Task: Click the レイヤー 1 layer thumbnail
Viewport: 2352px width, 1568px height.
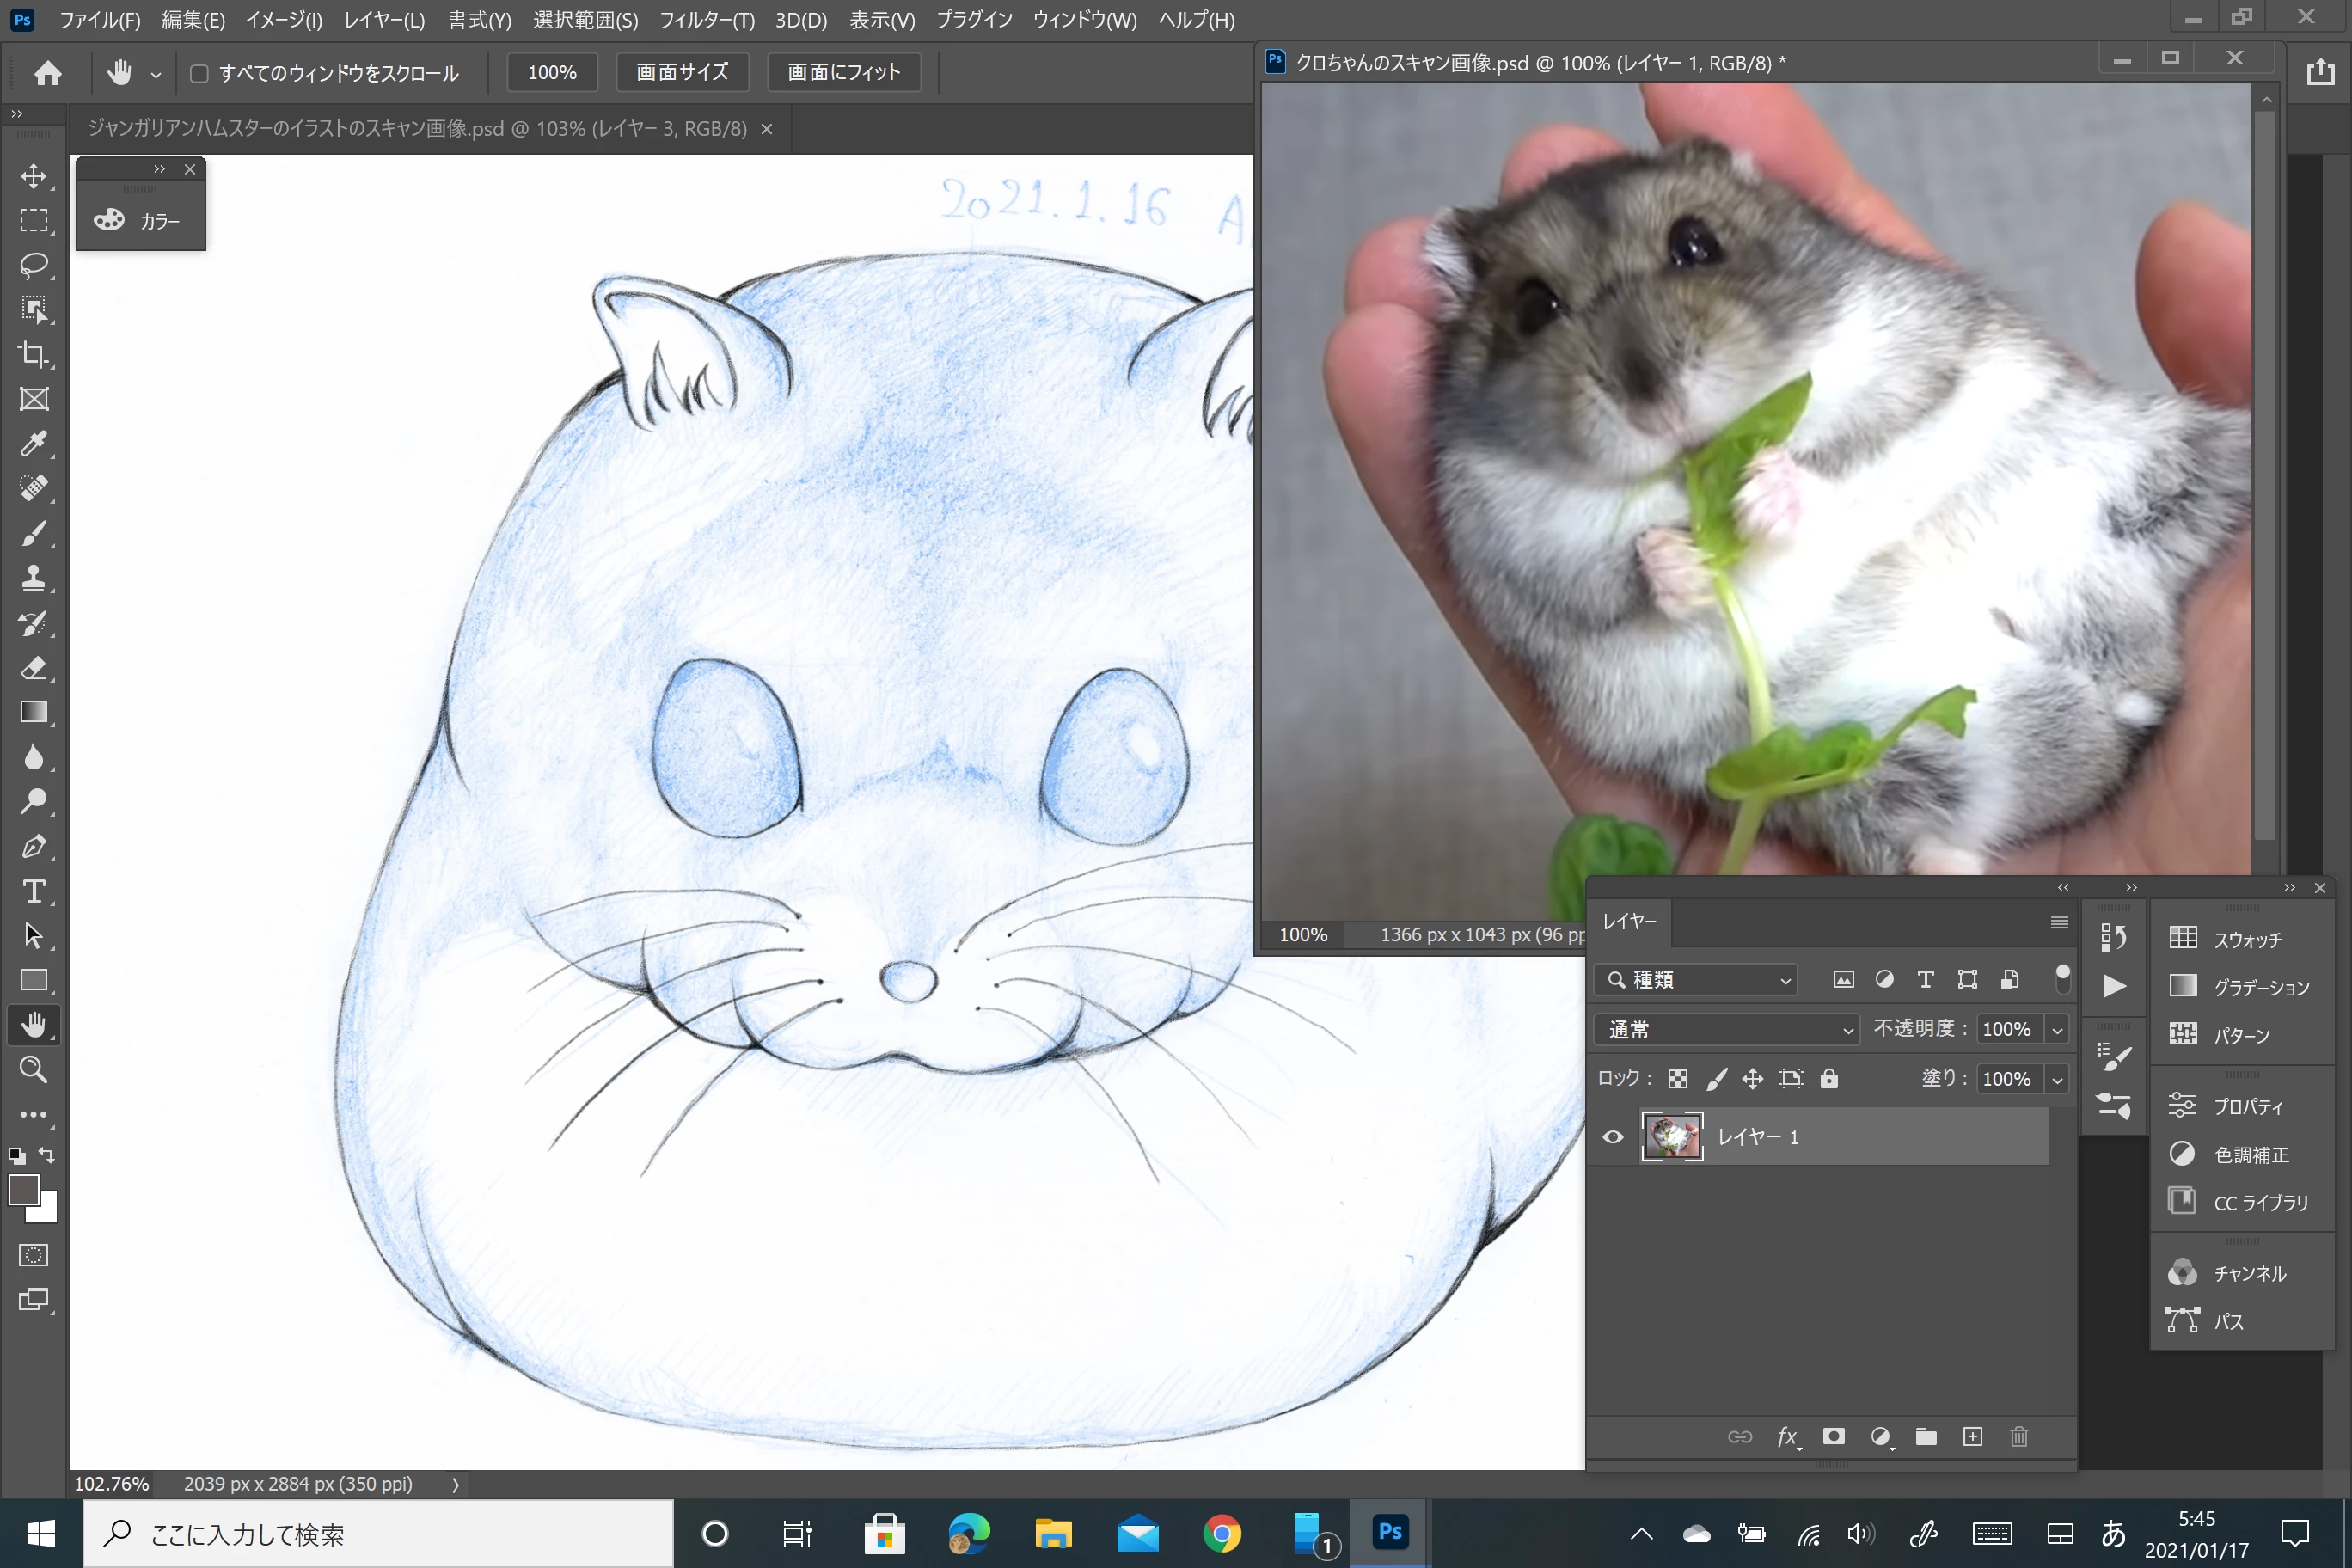Action: [1671, 1137]
